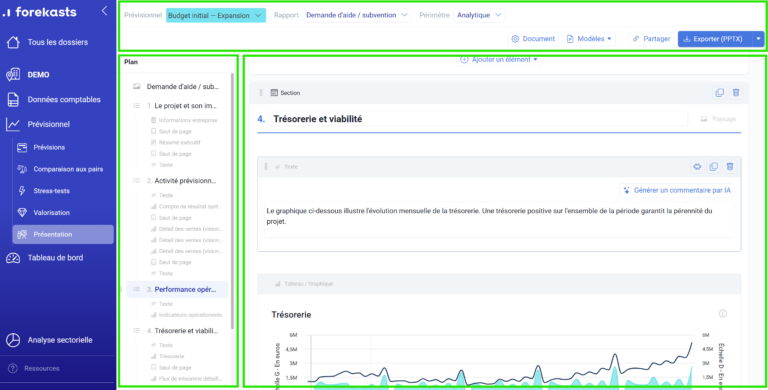
Task: Click the forekasts logo
Action: 40,12
